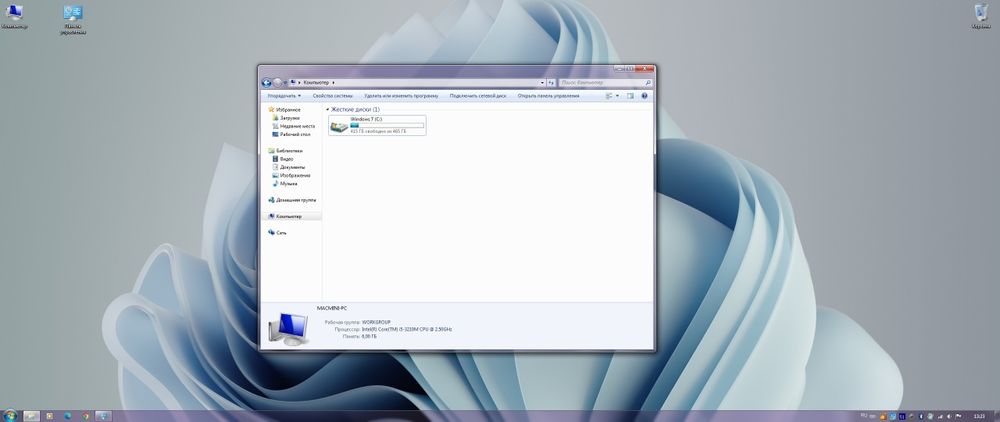This screenshot has height=422, width=1000.
Task: Click the Action Center flag tray icon
Action: click(x=959, y=416)
